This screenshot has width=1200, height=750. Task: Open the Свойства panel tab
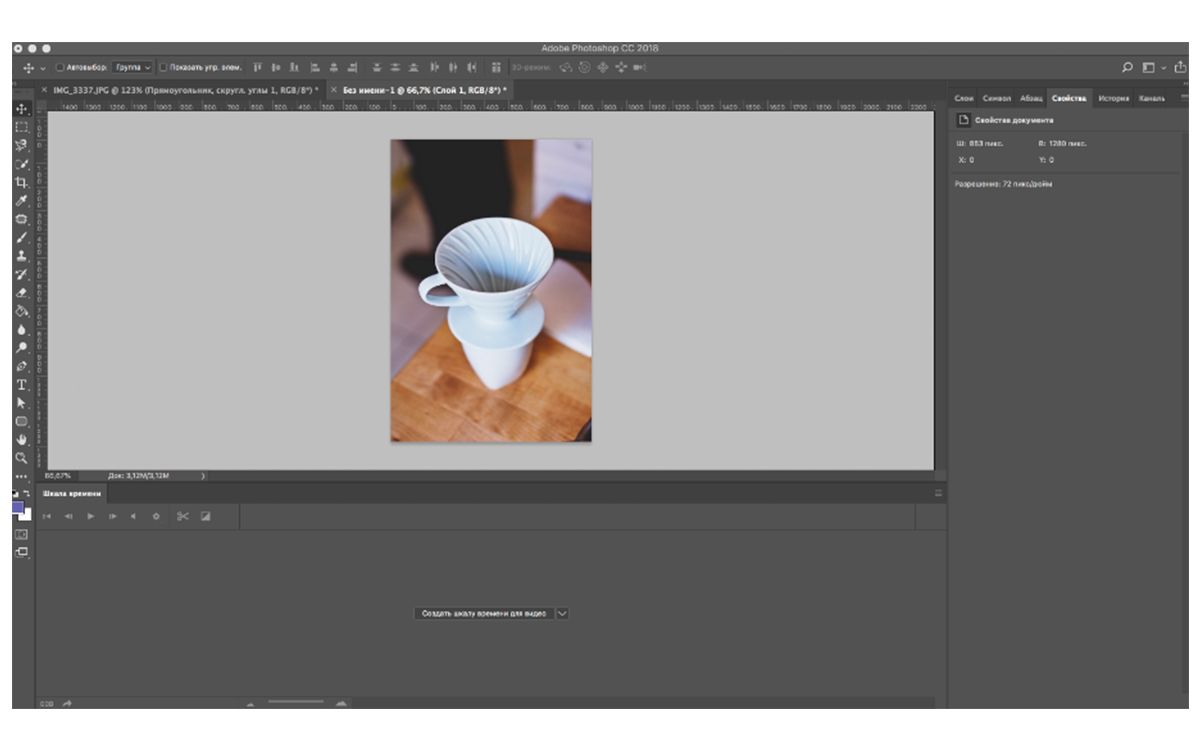pos(1069,98)
